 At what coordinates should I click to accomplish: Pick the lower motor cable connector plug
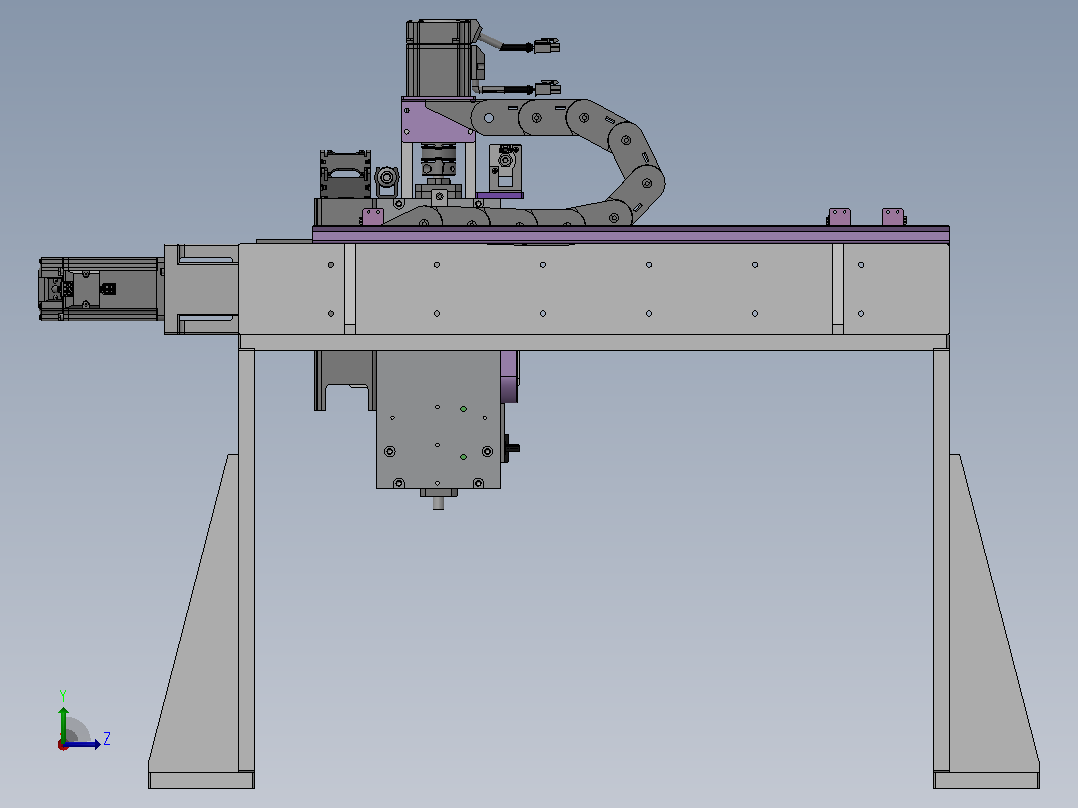(547, 88)
